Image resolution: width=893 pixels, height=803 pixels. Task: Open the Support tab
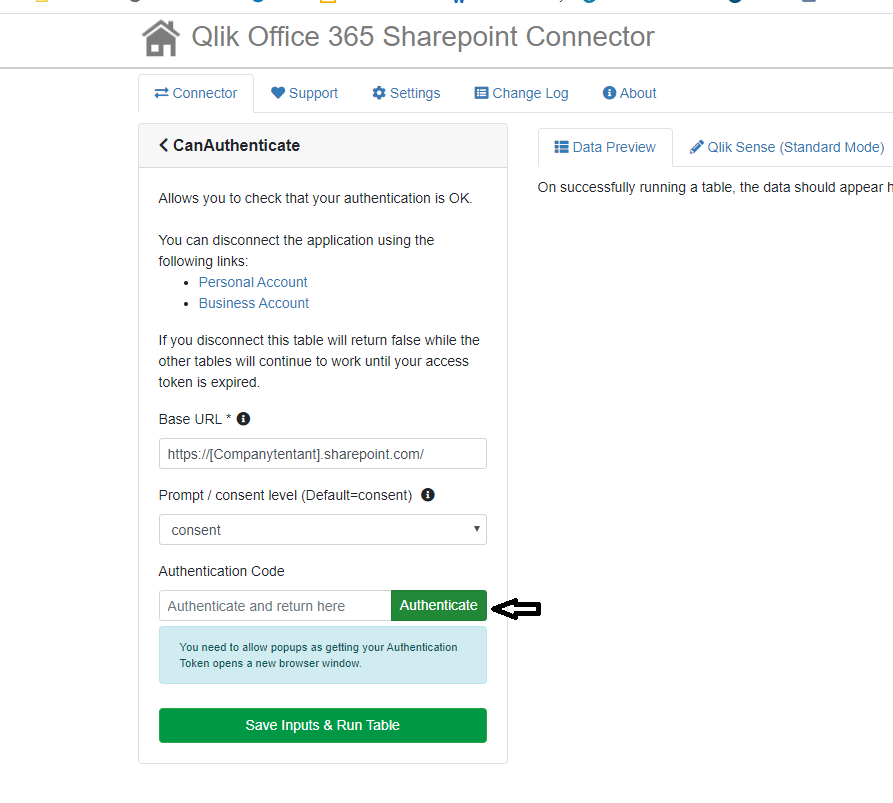click(304, 93)
